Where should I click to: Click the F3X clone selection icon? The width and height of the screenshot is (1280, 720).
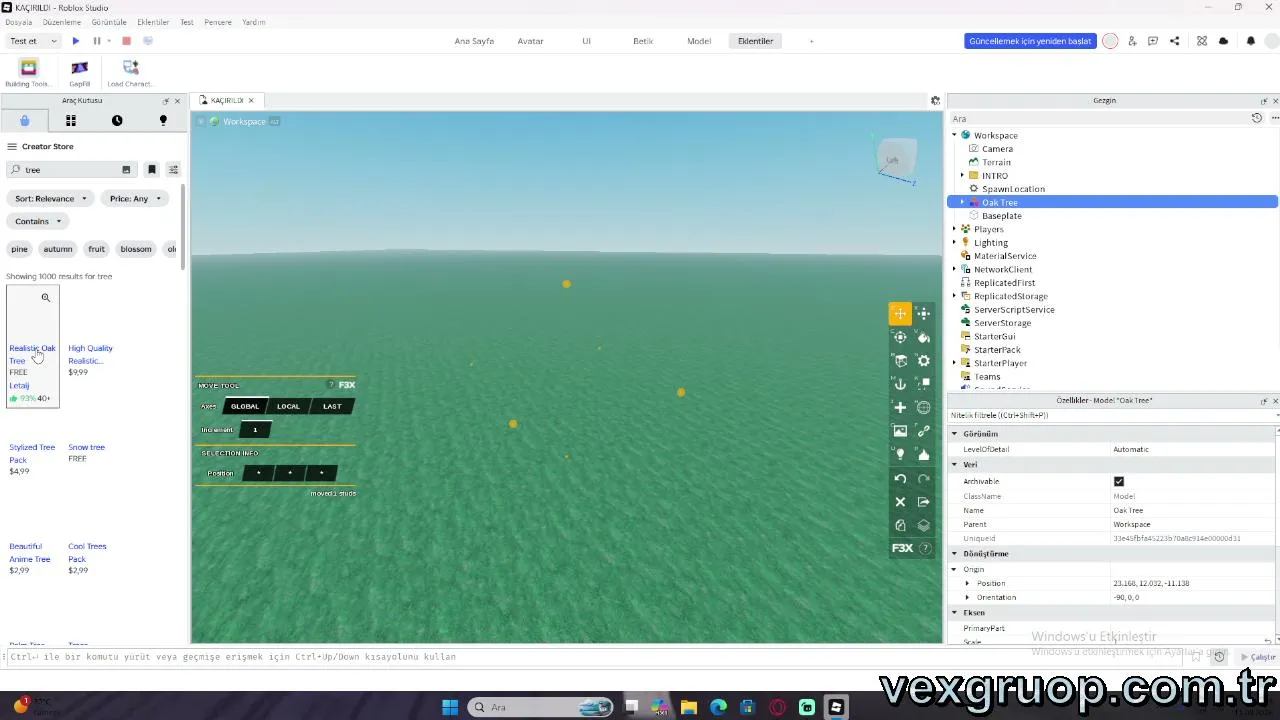[x=900, y=525]
